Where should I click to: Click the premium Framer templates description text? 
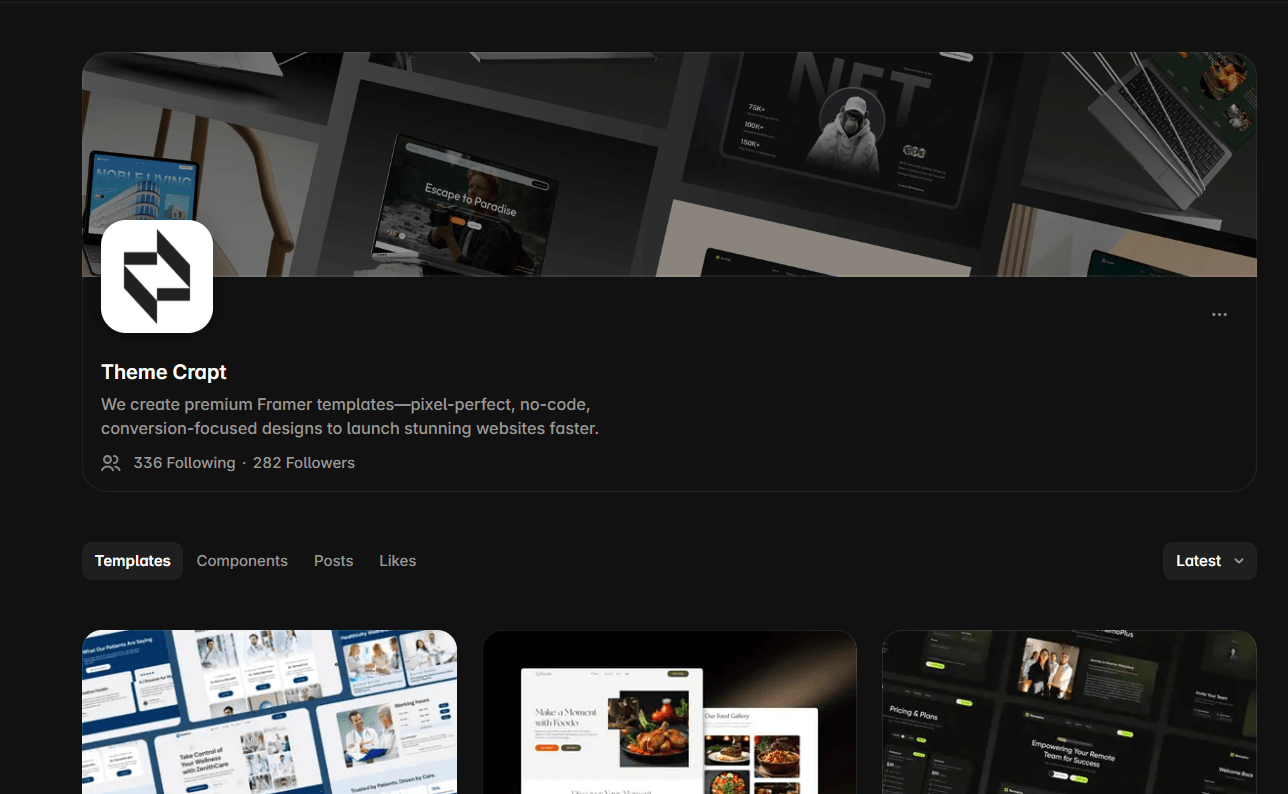click(x=350, y=417)
